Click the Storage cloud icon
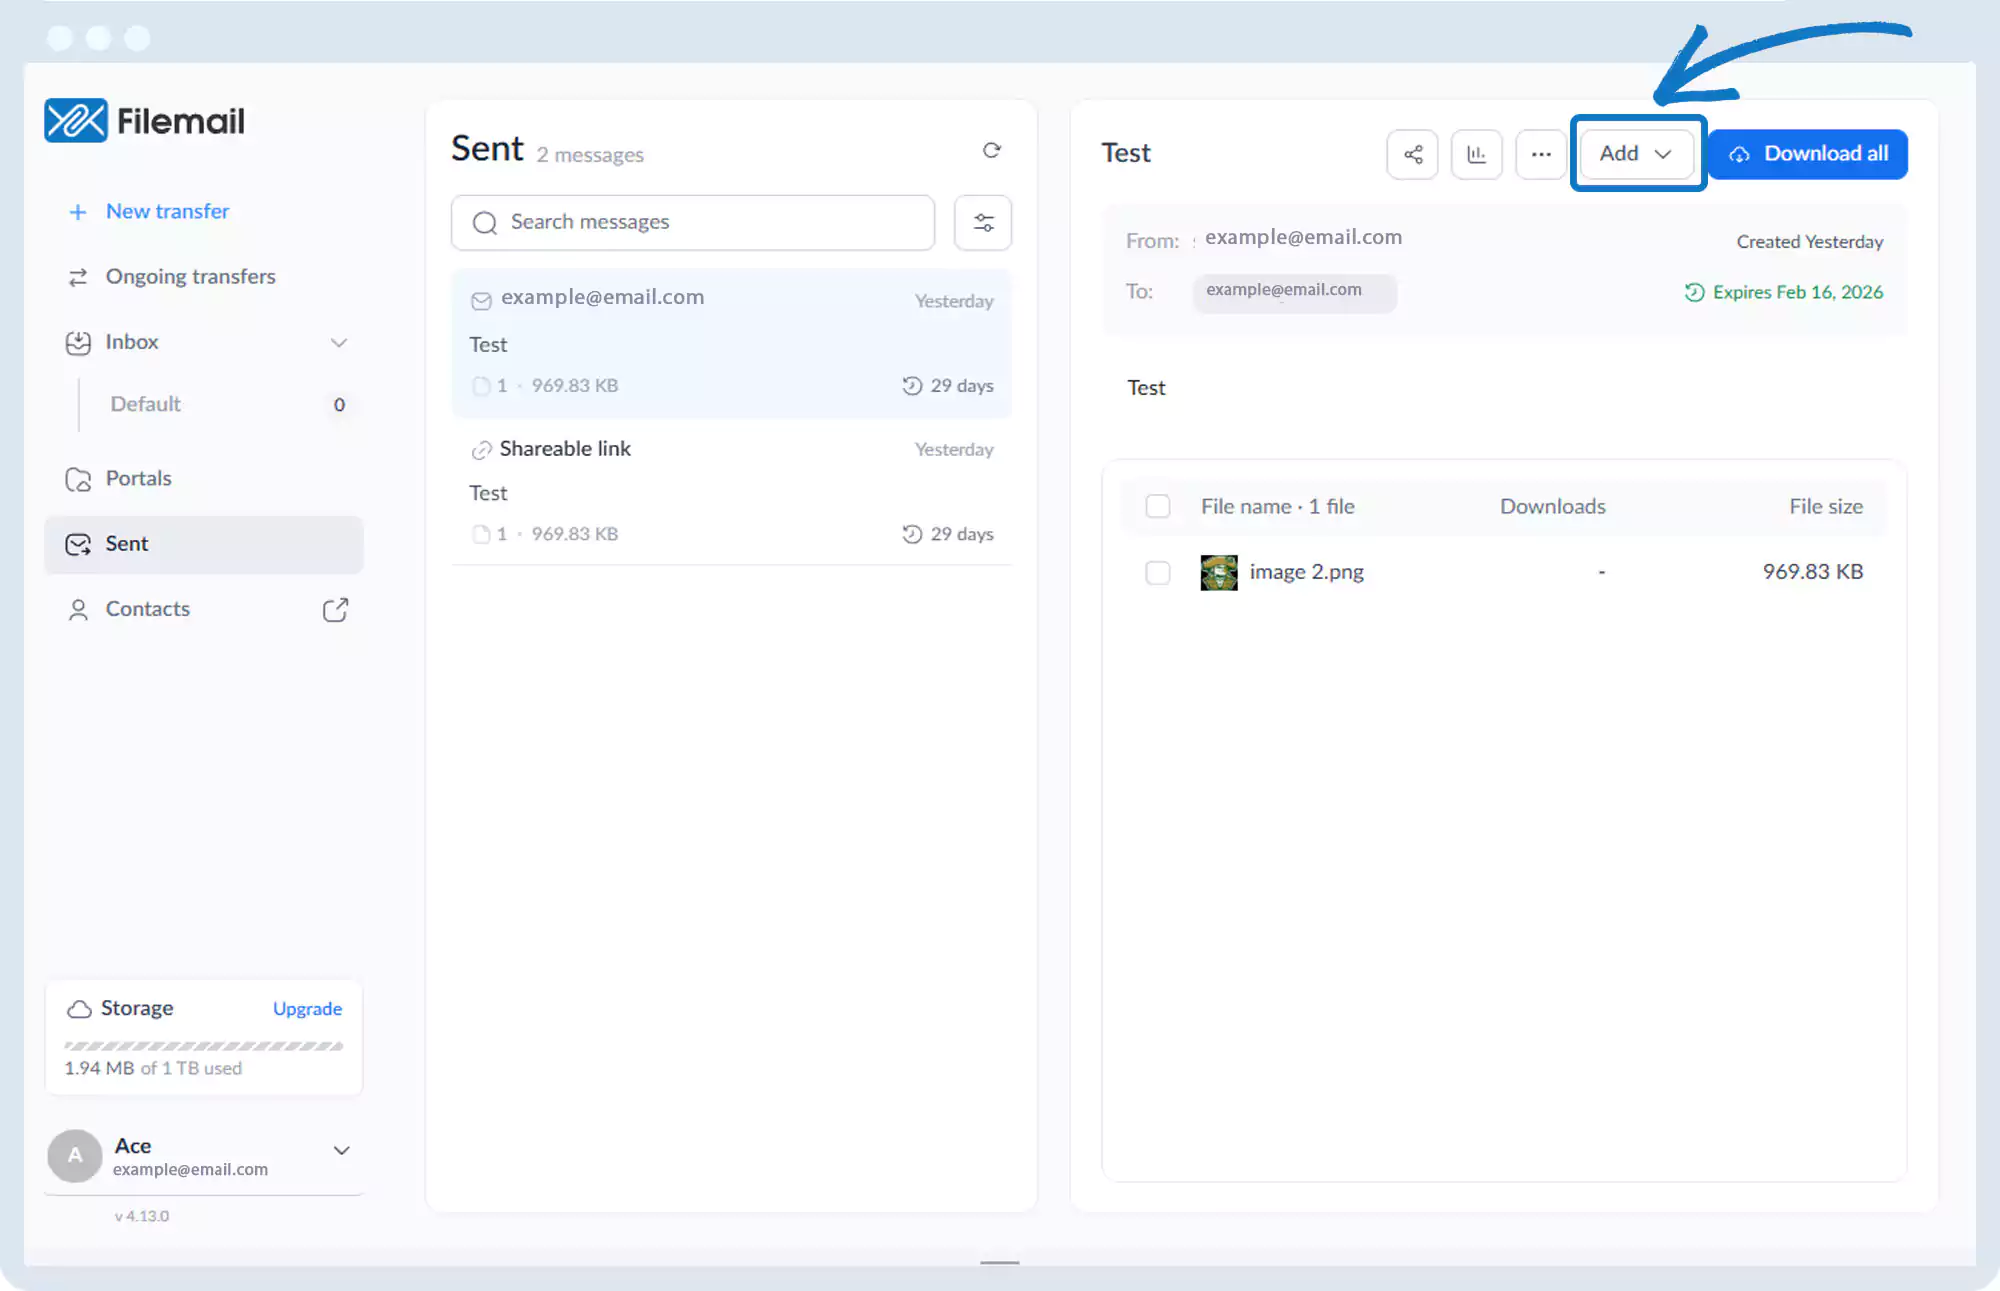This screenshot has height=1291, width=2000. point(79,1009)
